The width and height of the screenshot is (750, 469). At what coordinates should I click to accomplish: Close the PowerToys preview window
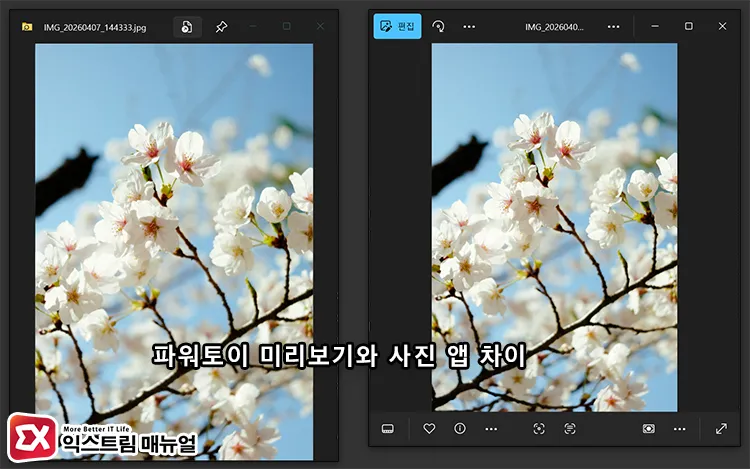pyautogui.click(x=320, y=26)
